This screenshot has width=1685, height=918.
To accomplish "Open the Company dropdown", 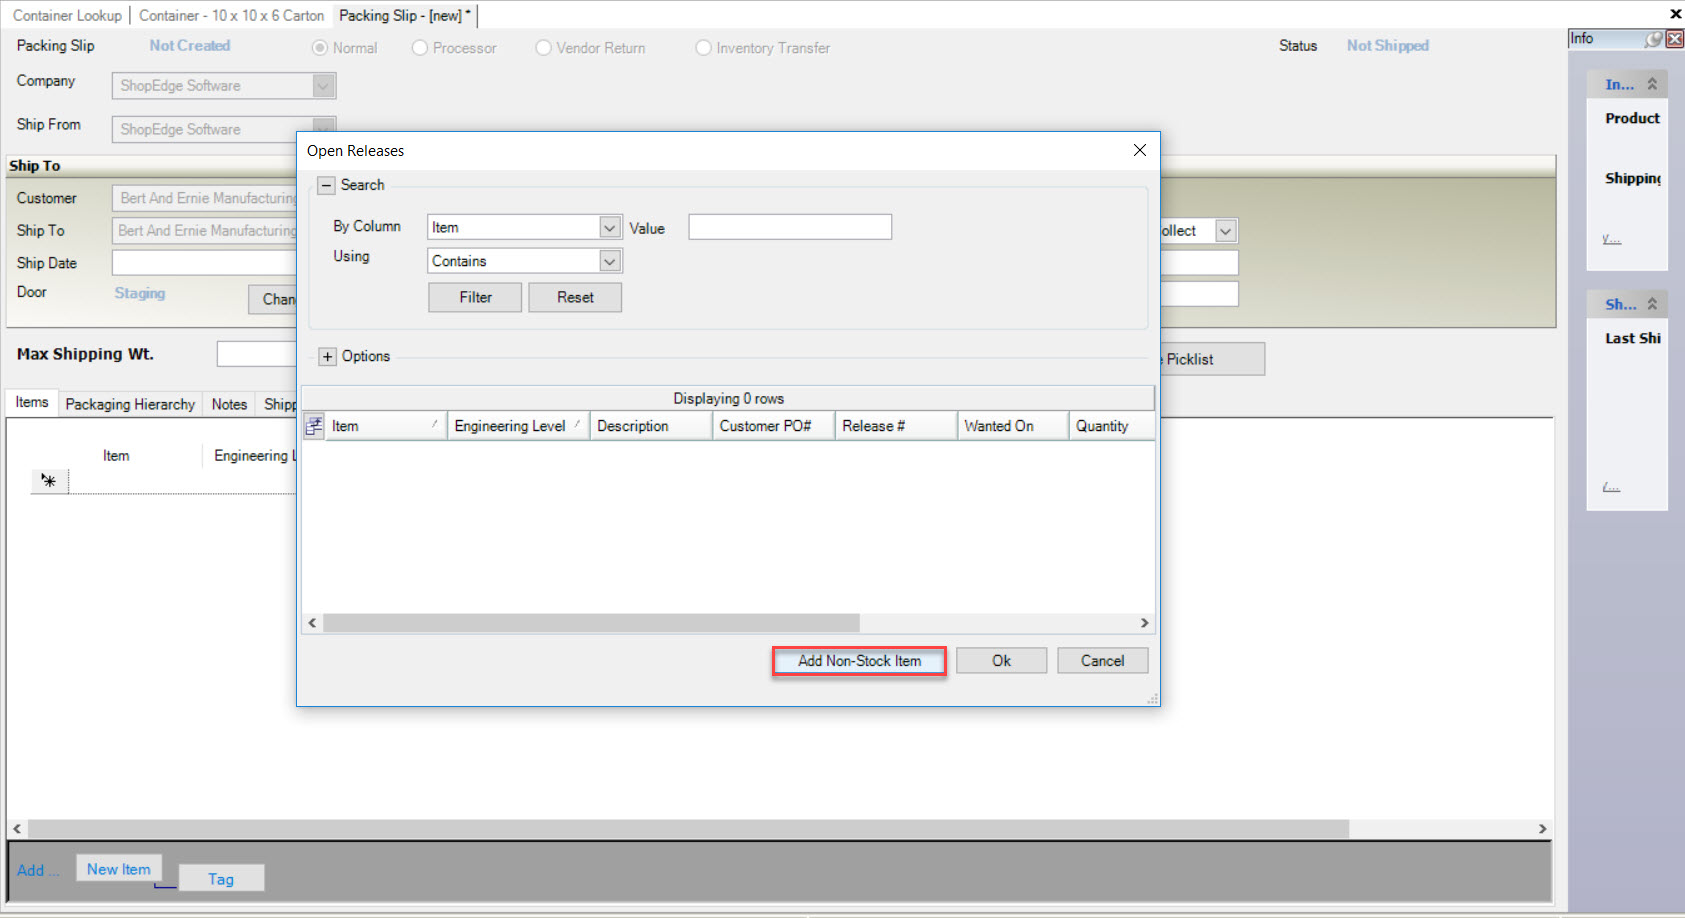I will coord(323,86).
